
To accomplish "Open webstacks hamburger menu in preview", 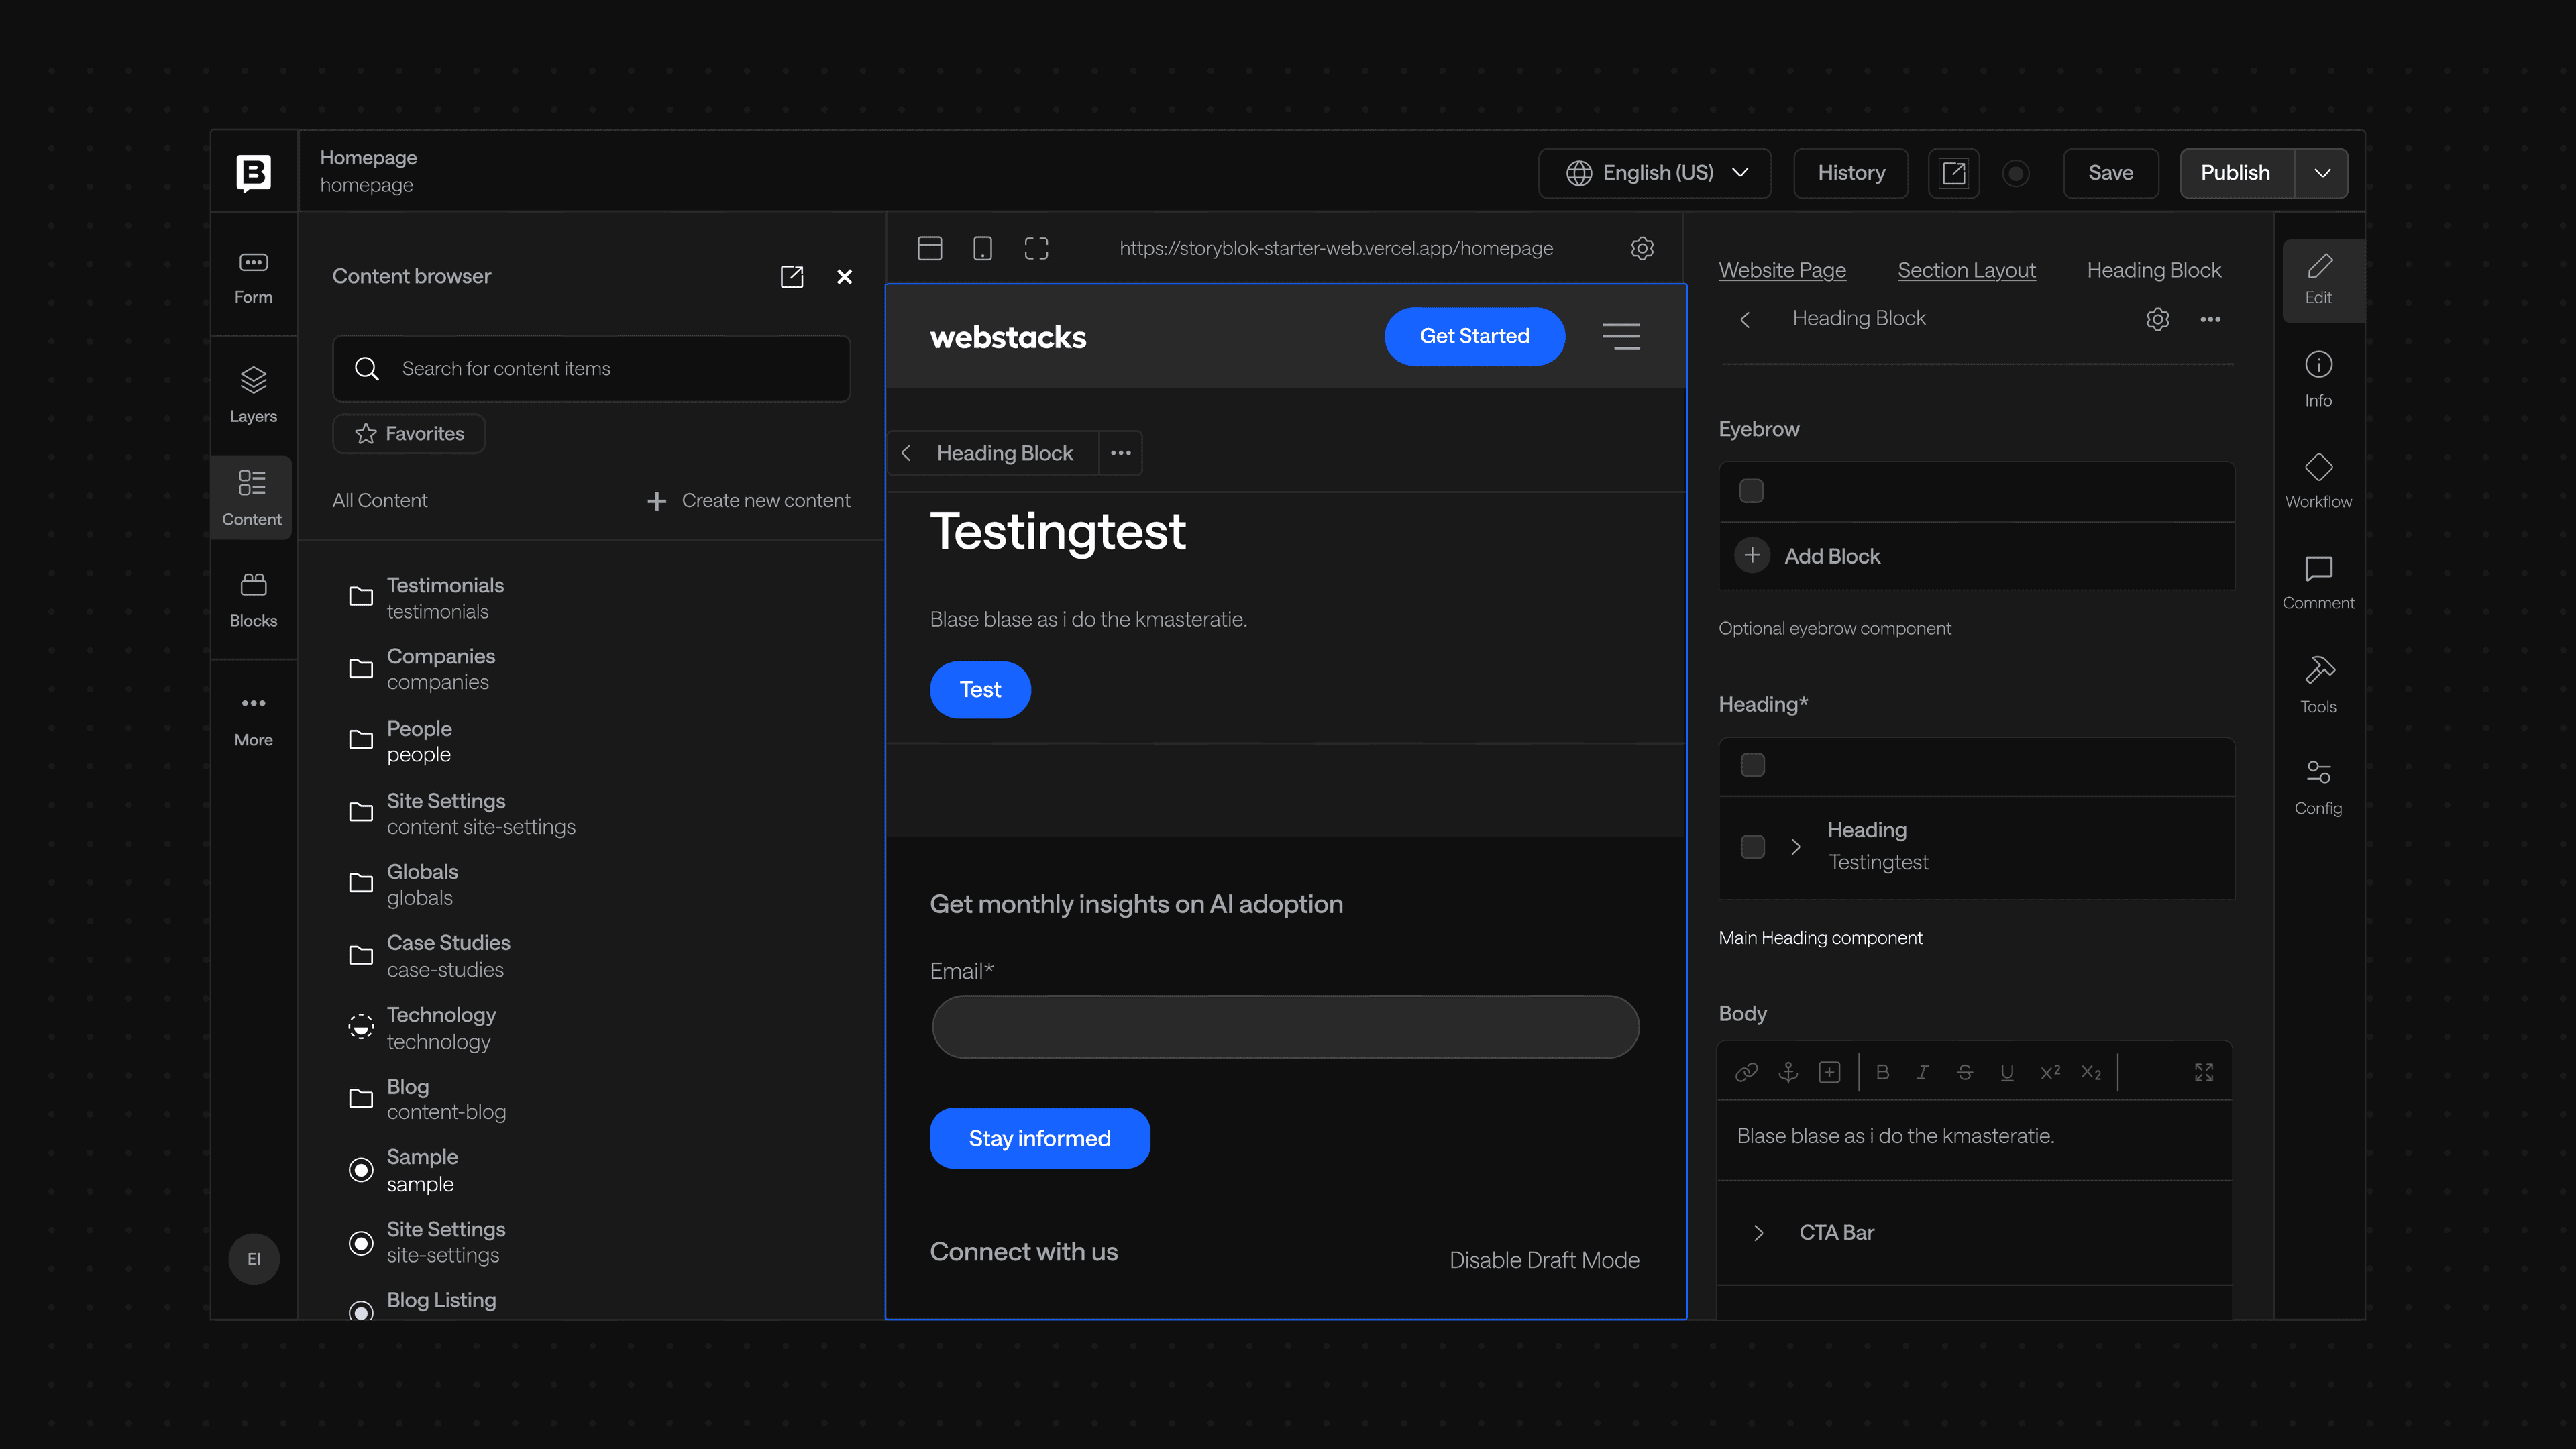I will tap(1621, 336).
